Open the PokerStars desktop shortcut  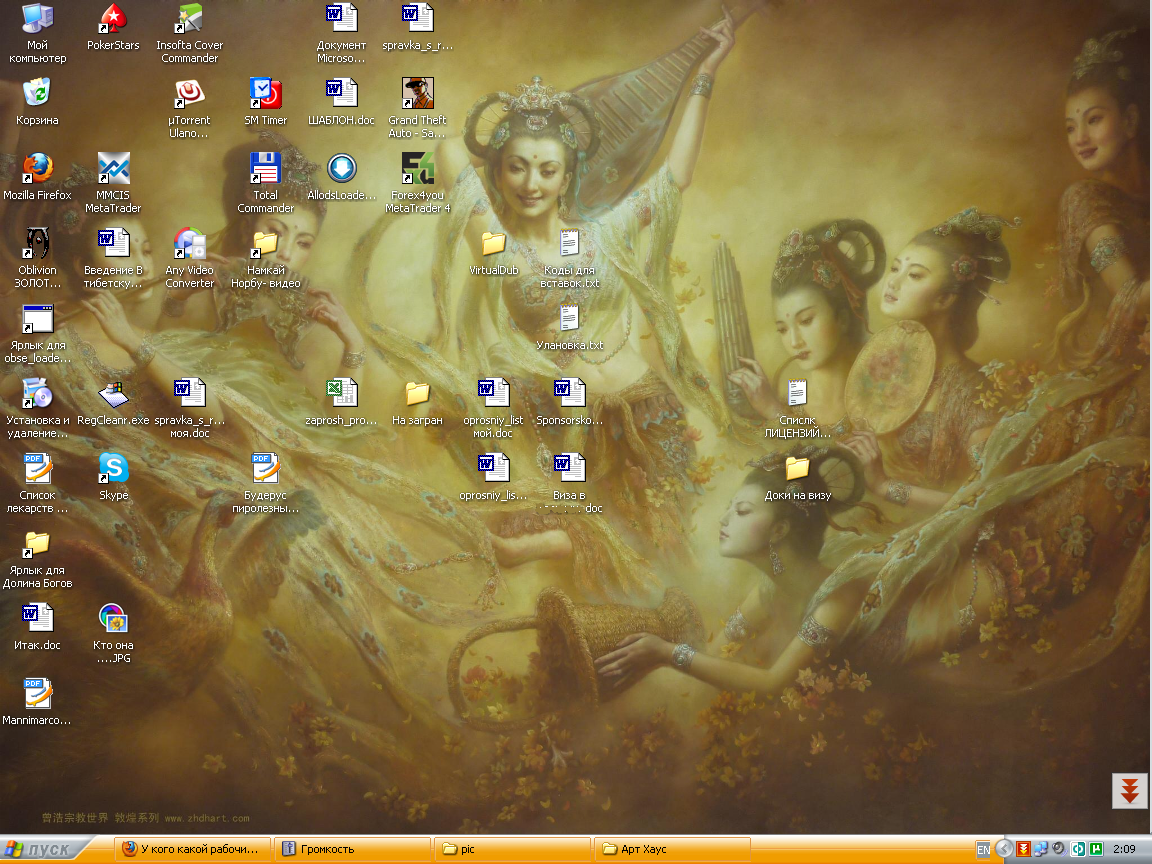pos(113,19)
